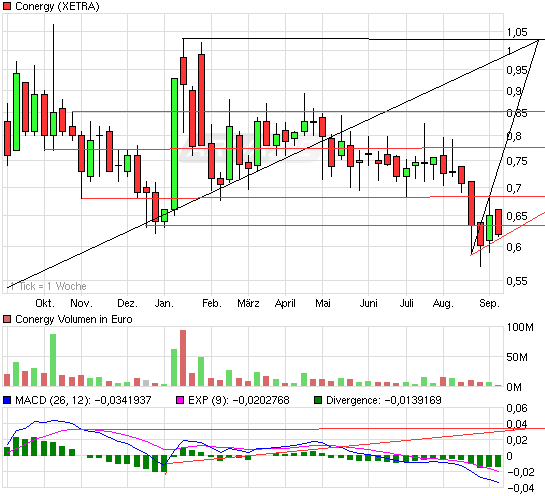Click the blue MACD legend swatch

click(7, 400)
